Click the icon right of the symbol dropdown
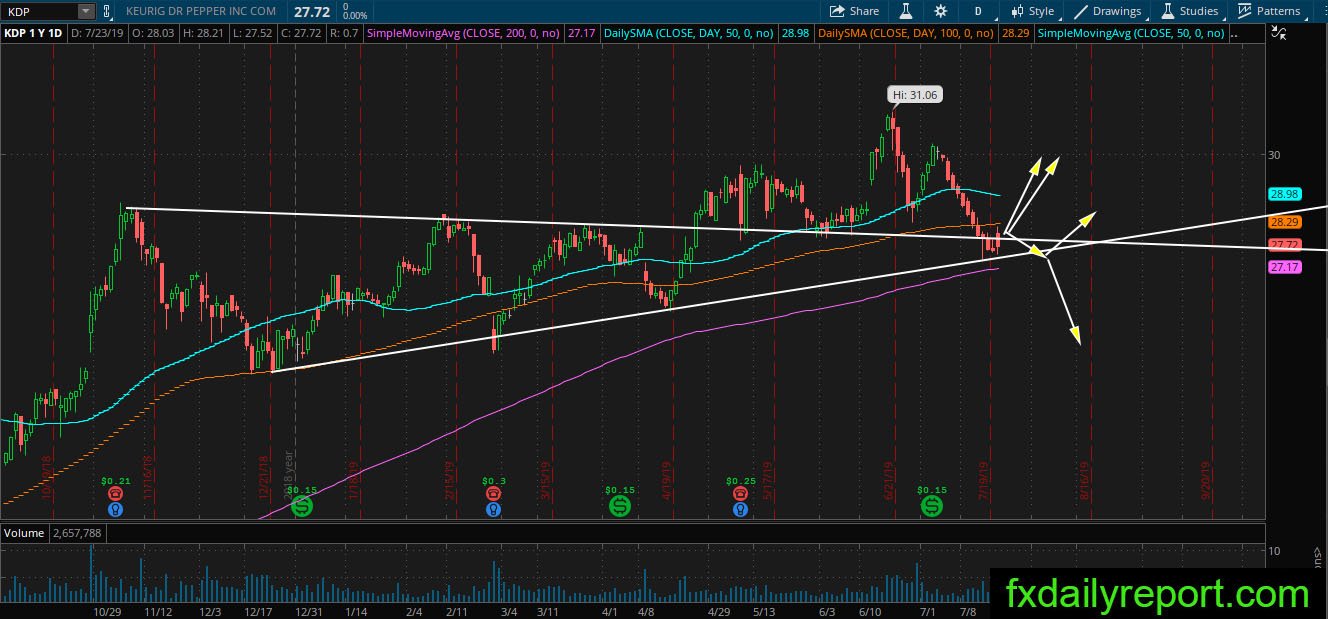The width and height of the screenshot is (1328, 619). pyautogui.click(x=108, y=11)
